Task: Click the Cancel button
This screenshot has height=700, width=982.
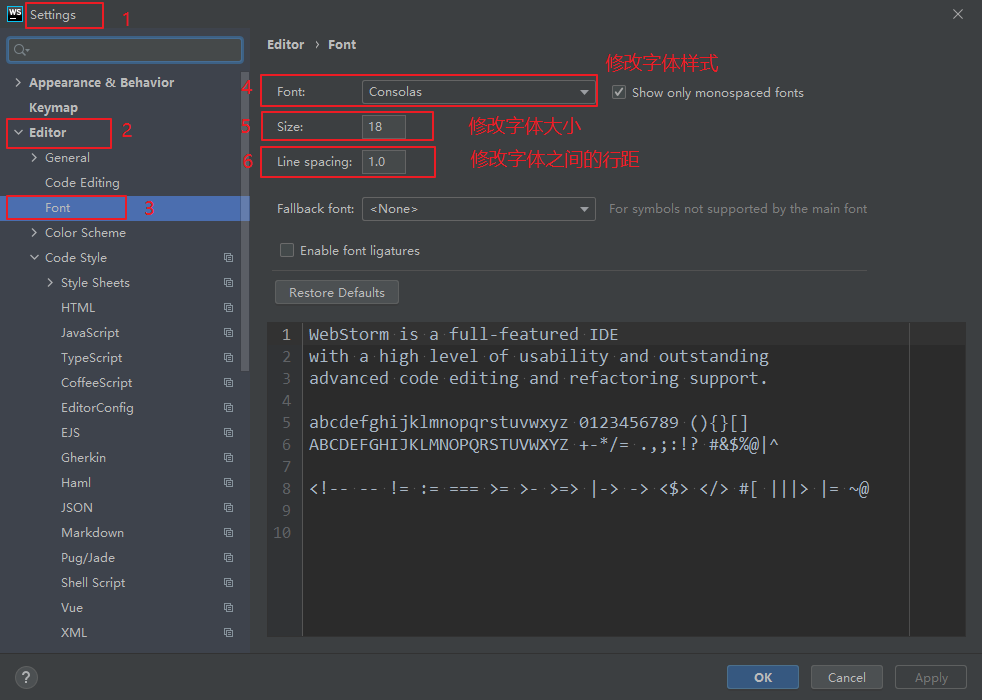Action: tap(847, 677)
